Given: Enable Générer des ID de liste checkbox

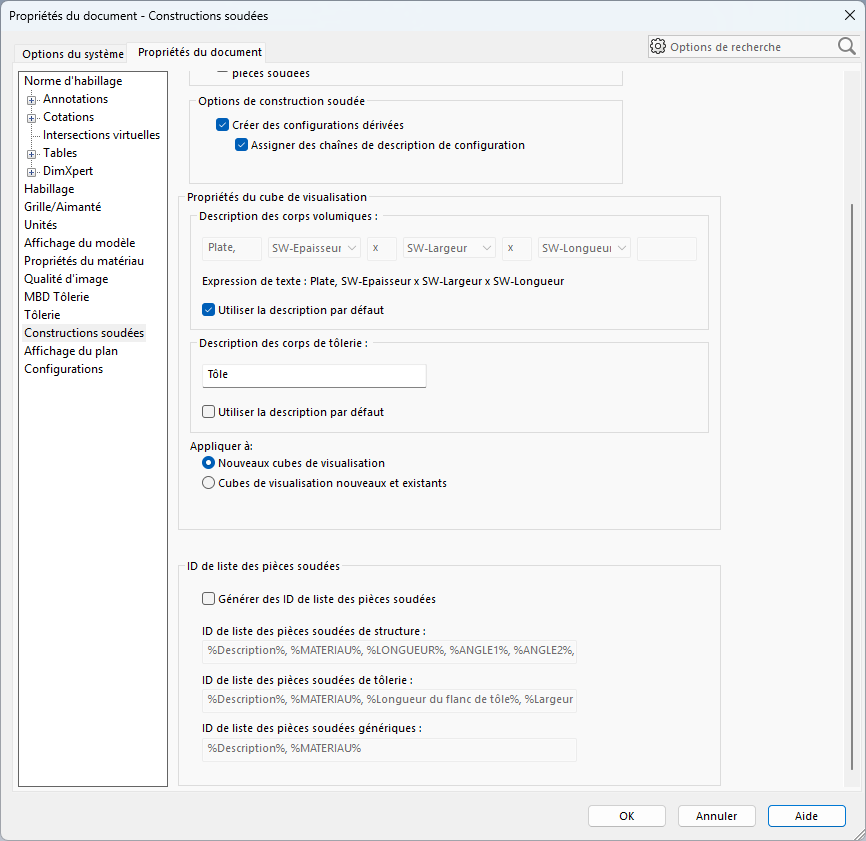Looking at the screenshot, I should (209, 599).
